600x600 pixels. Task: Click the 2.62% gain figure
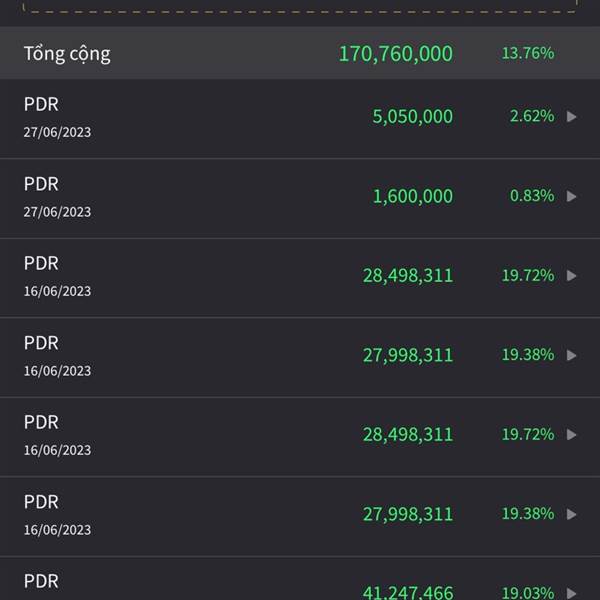point(532,116)
